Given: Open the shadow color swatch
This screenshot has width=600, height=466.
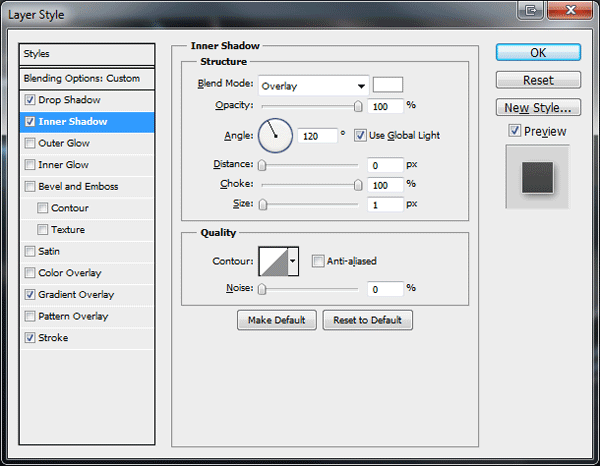Looking at the screenshot, I should (x=388, y=85).
